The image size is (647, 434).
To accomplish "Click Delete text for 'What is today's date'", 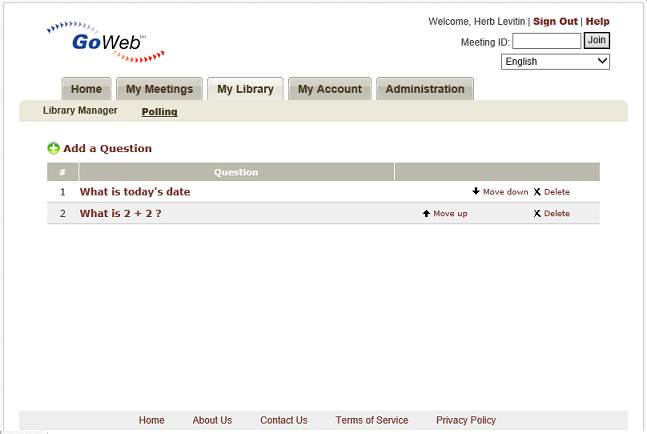I will (557, 192).
